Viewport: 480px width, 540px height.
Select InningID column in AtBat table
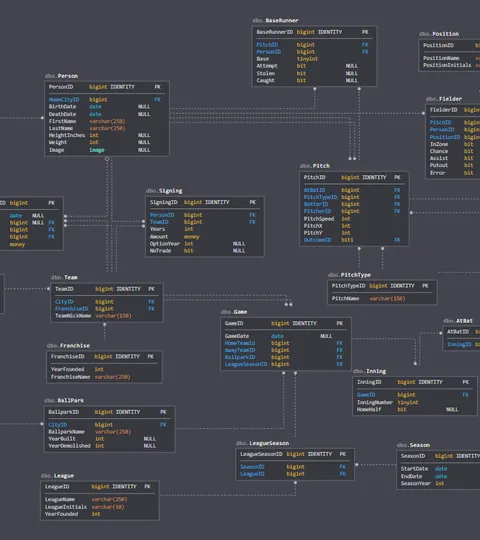[462, 344]
